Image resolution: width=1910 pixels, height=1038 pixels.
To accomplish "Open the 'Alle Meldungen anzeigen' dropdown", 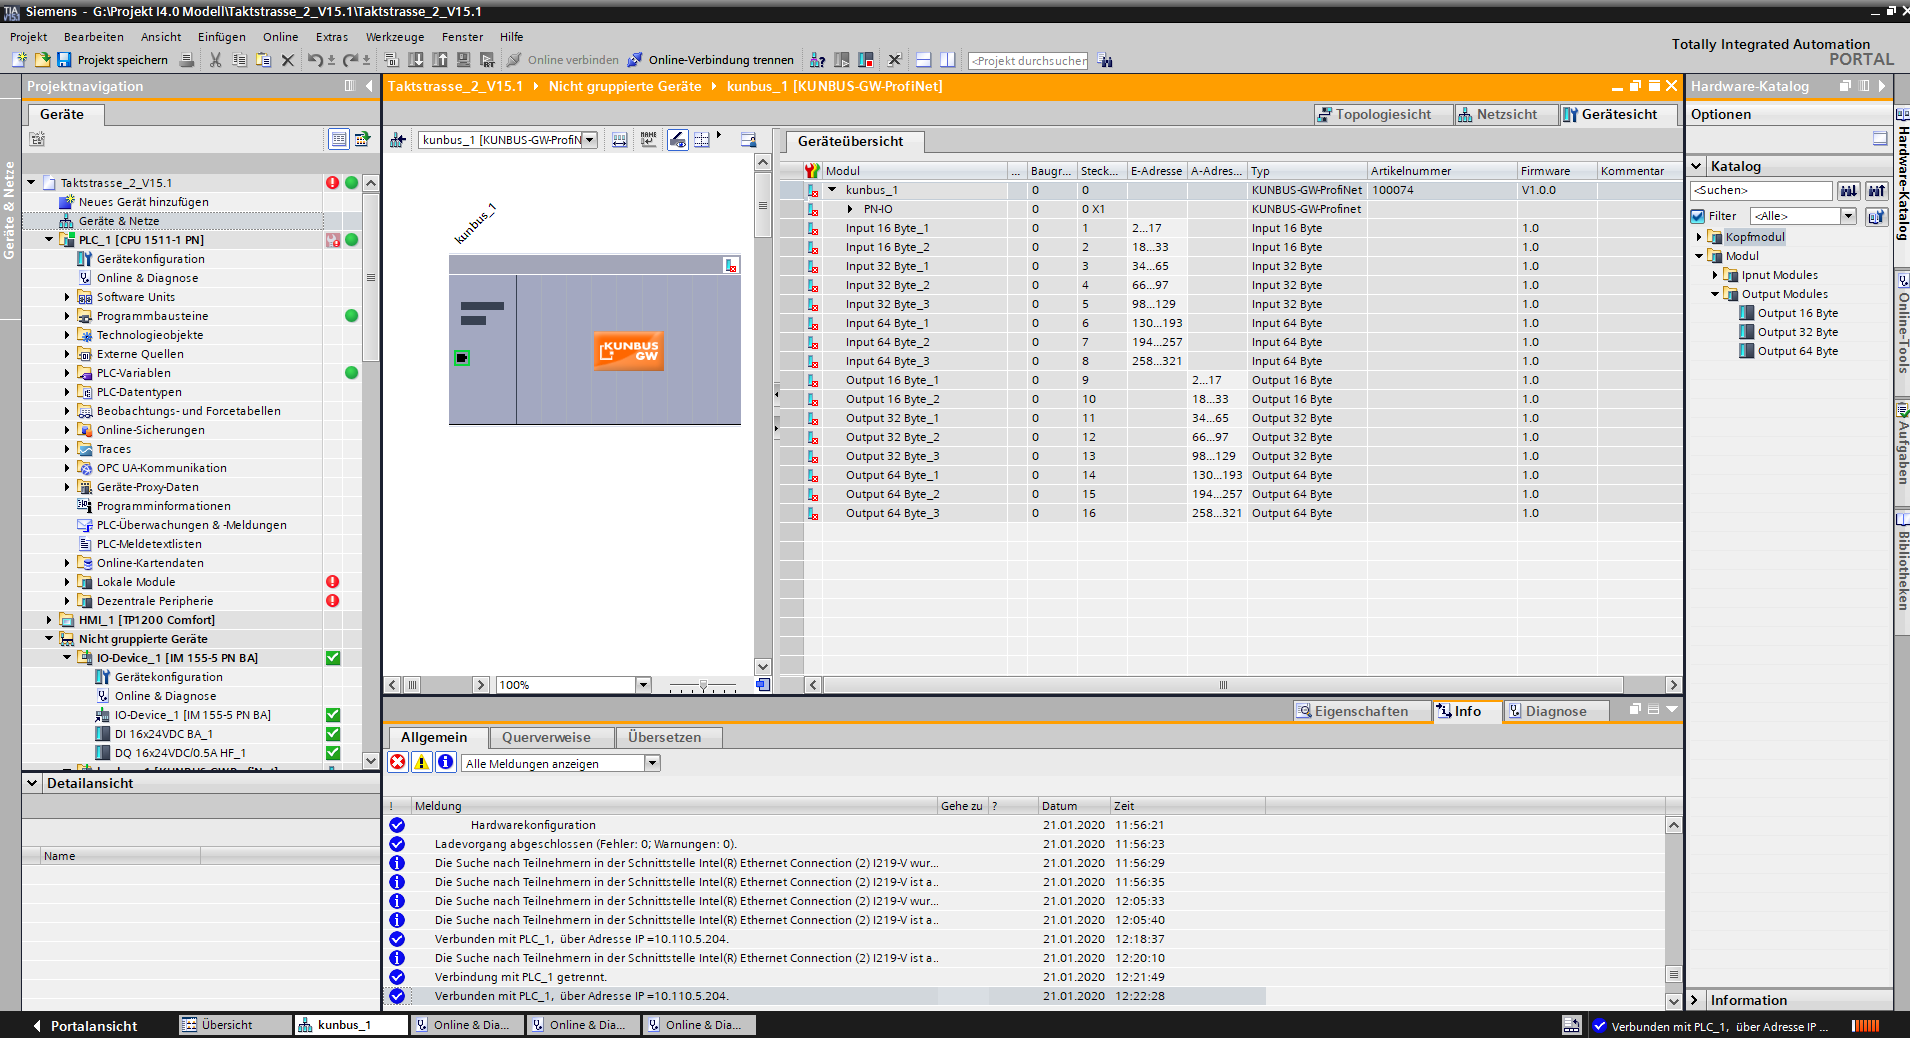I will 652,763.
